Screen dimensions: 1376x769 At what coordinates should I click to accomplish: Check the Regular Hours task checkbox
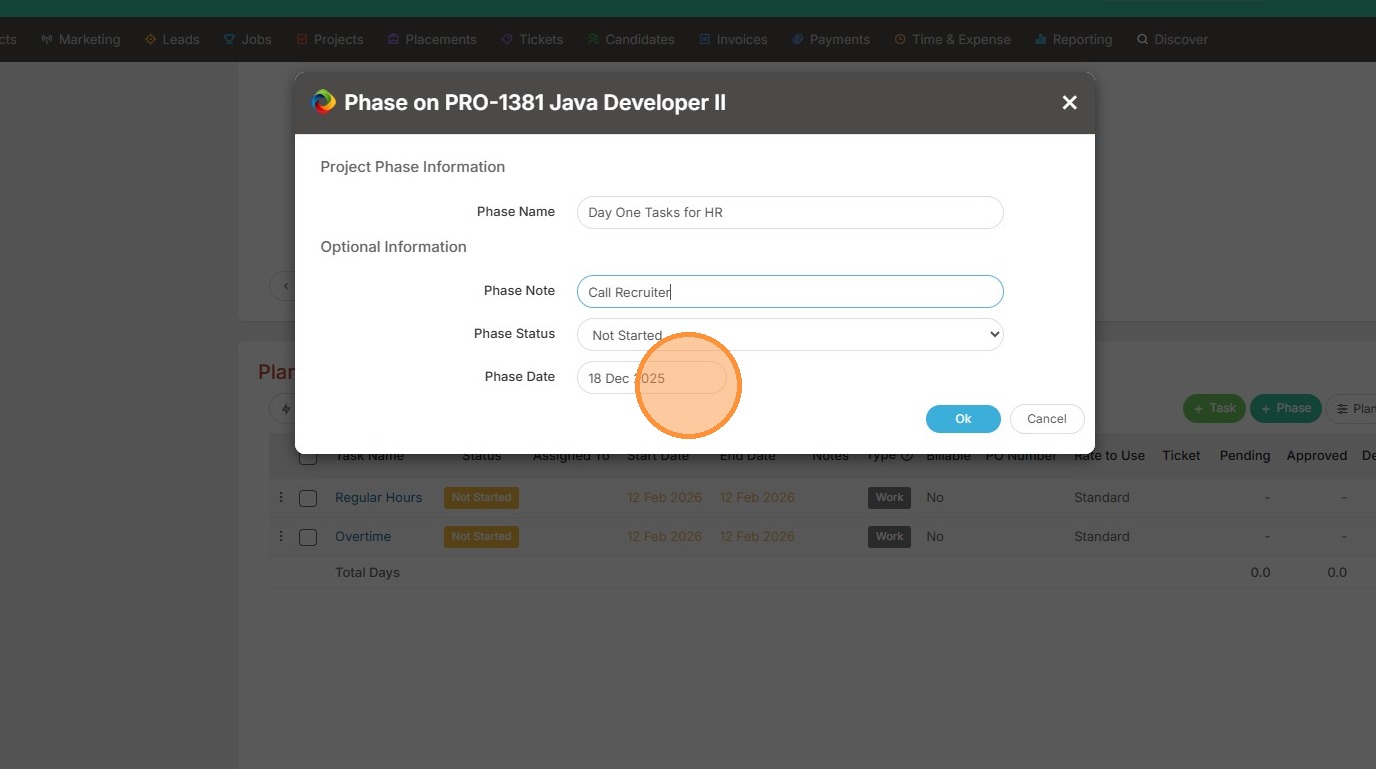click(x=308, y=498)
